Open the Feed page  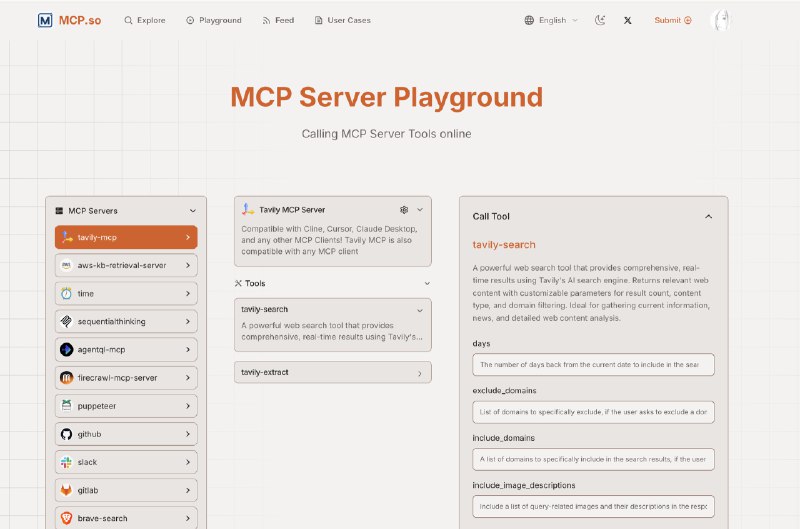tap(278, 20)
